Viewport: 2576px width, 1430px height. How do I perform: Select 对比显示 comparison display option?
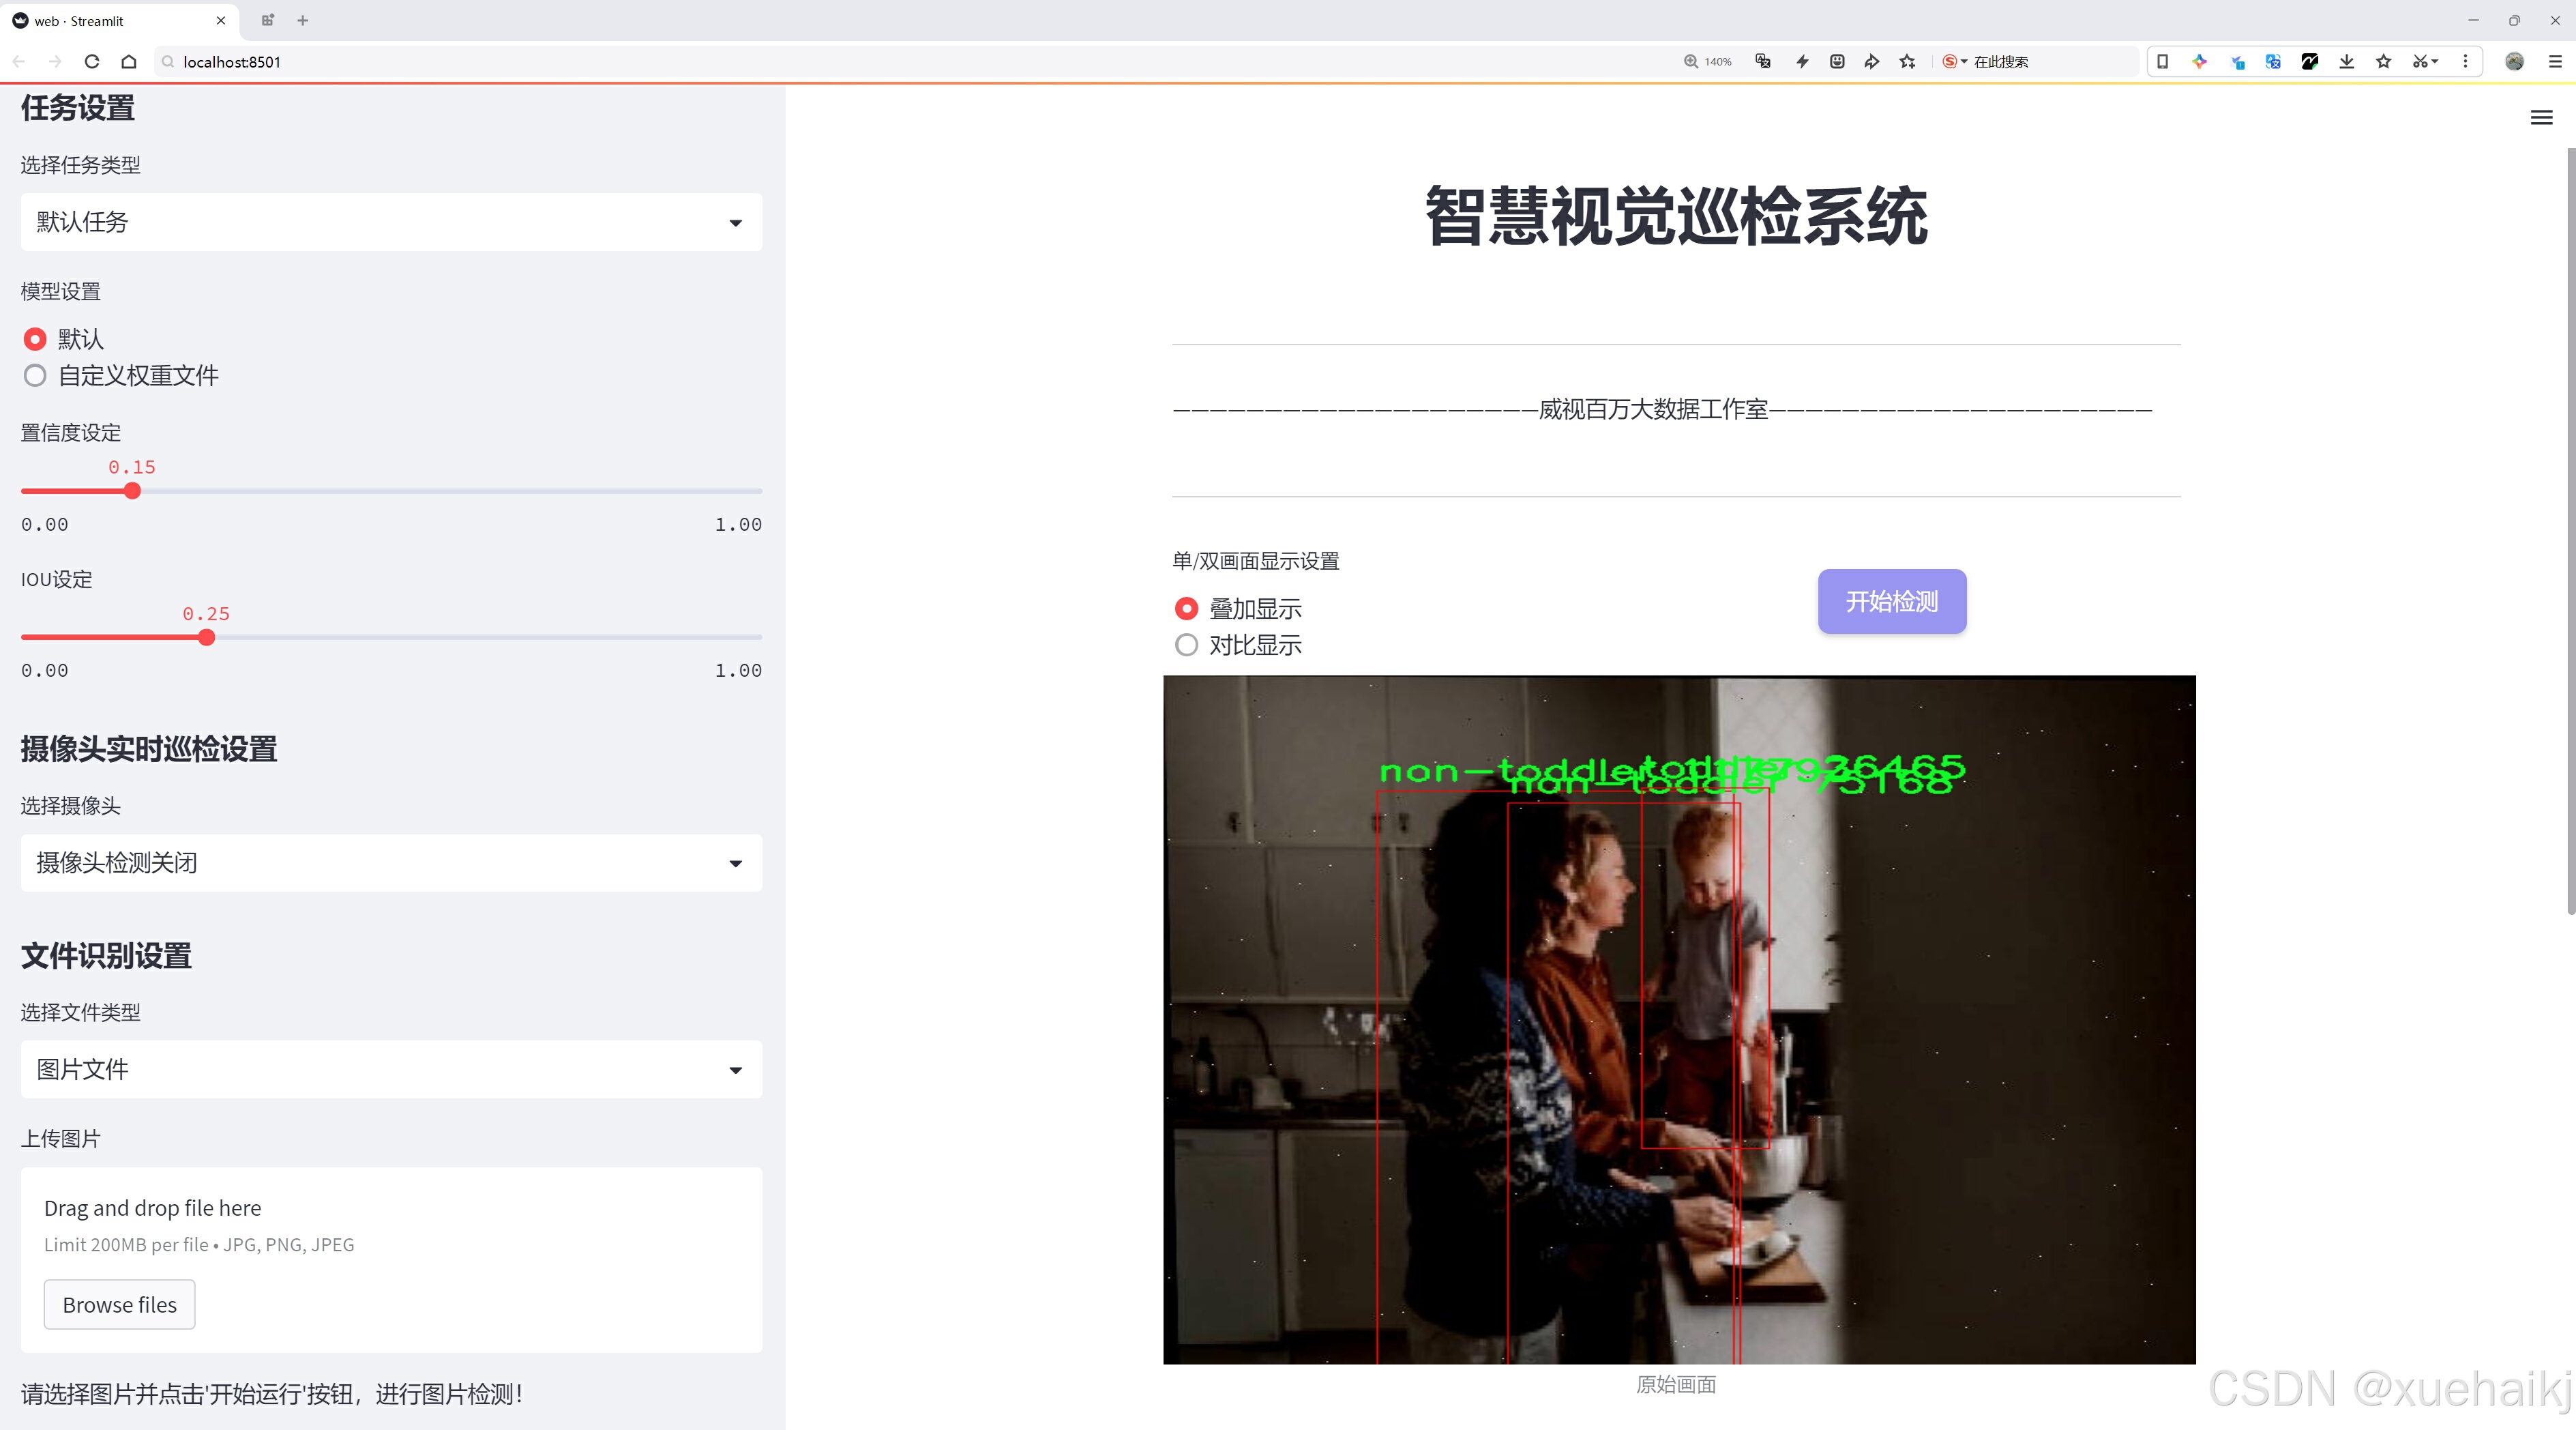click(x=1186, y=645)
